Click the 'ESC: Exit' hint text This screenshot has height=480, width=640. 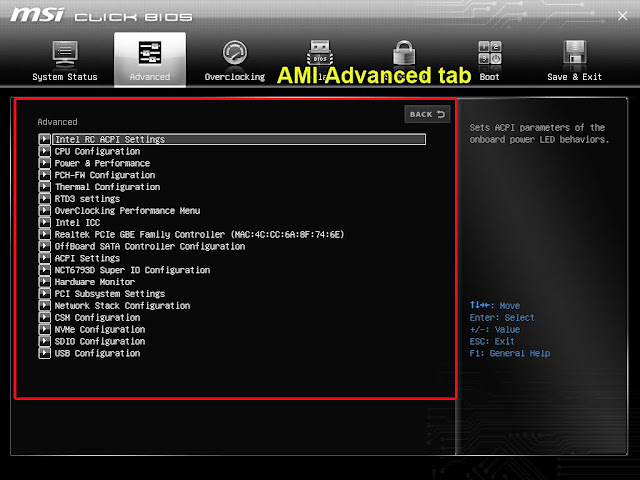[x=492, y=341]
